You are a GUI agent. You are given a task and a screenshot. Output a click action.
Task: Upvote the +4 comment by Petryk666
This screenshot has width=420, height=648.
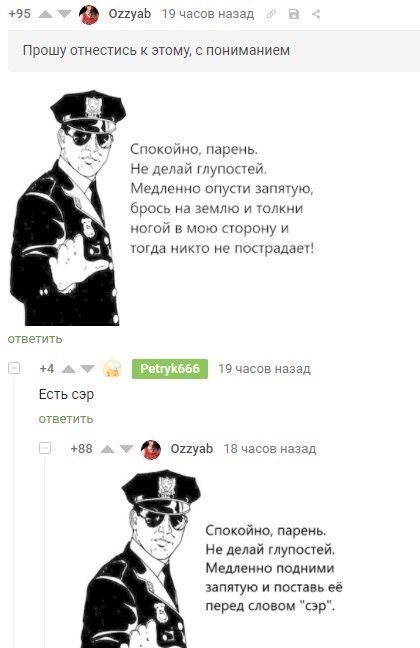69,369
